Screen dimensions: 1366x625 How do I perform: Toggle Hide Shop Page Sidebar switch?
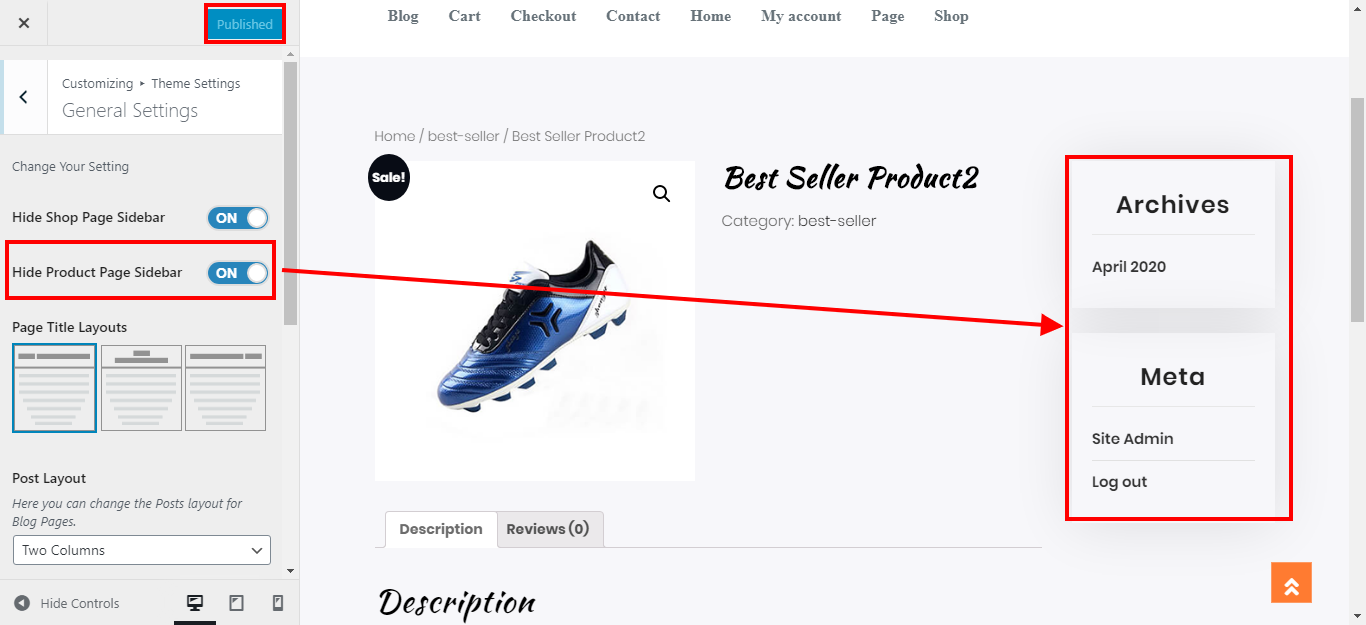[x=238, y=218]
